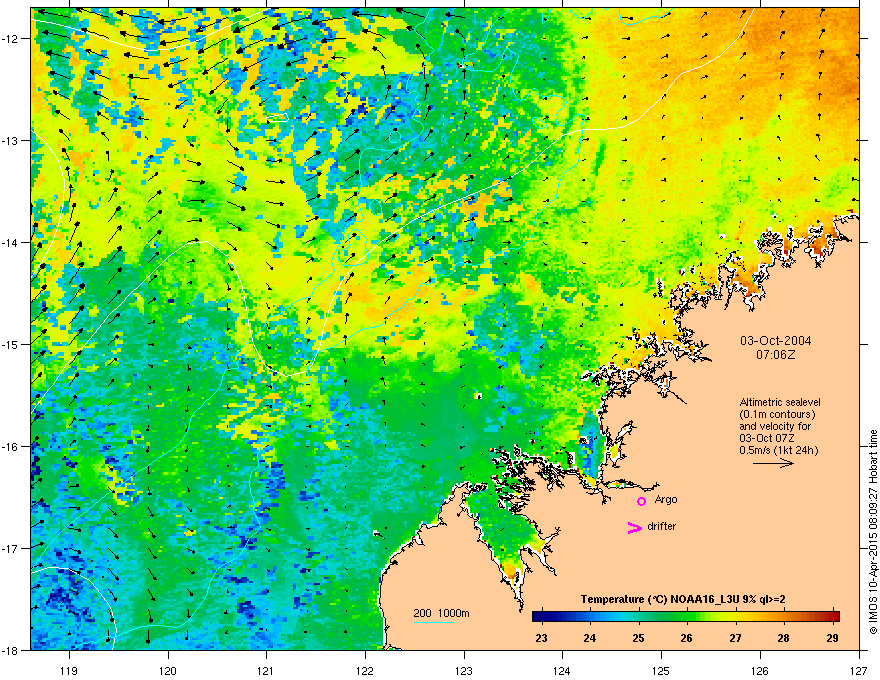Click the -14 latitude axis label
The height and width of the screenshot is (680, 880).
[x=11, y=243]
